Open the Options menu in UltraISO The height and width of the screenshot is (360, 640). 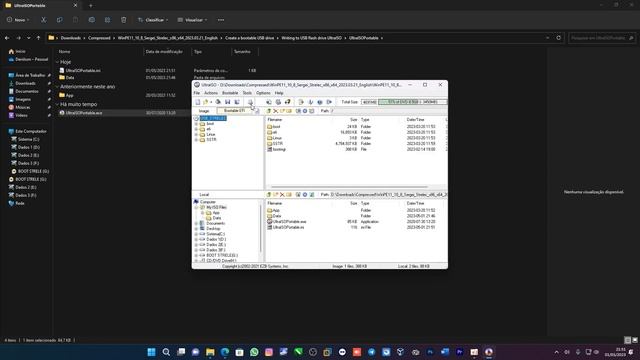point(263,93)
